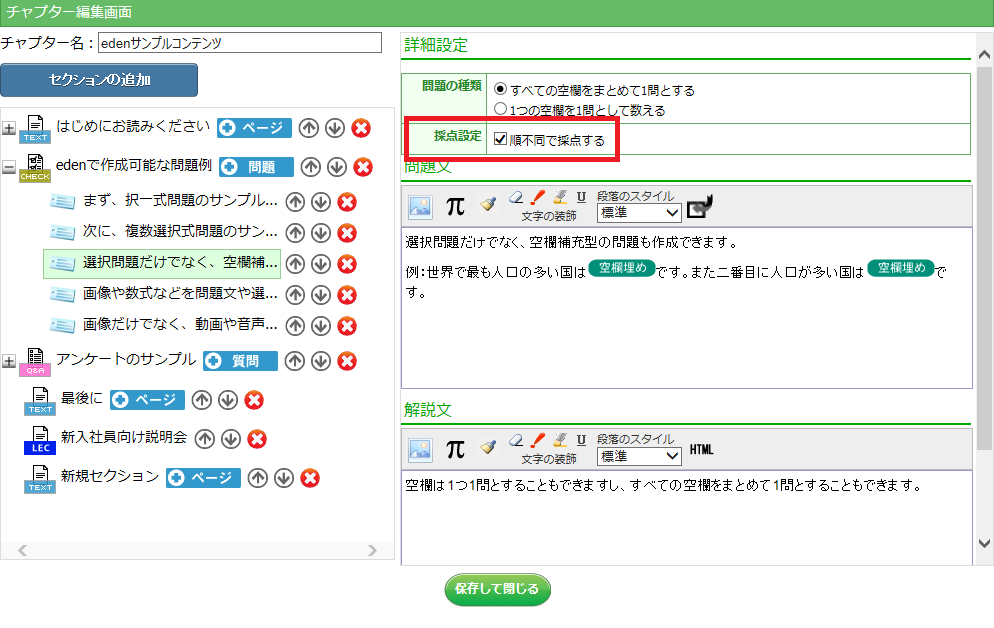This screenshot has width=994, height=628.
Task: Click second 空欄埋め blank in 問題文
Action: point(901,269)
